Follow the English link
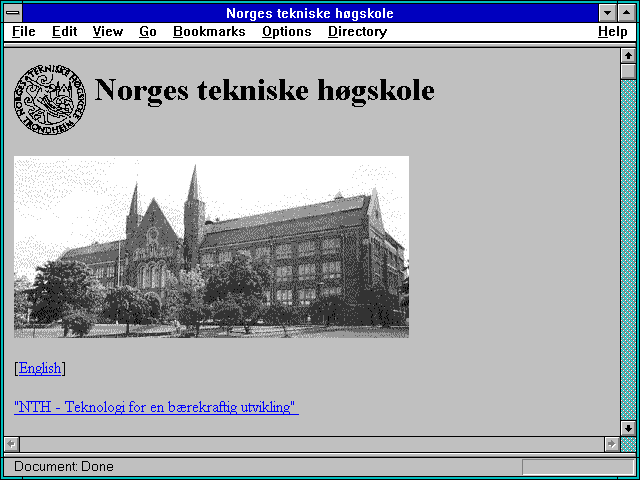640x480 pixels. click(x=40, y=368)
